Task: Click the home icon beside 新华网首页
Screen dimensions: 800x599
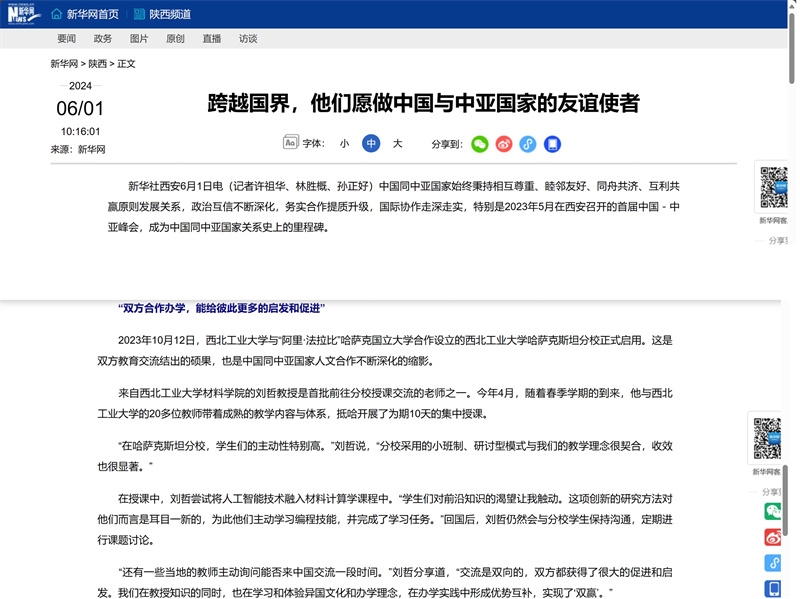Action: point(56,14)
